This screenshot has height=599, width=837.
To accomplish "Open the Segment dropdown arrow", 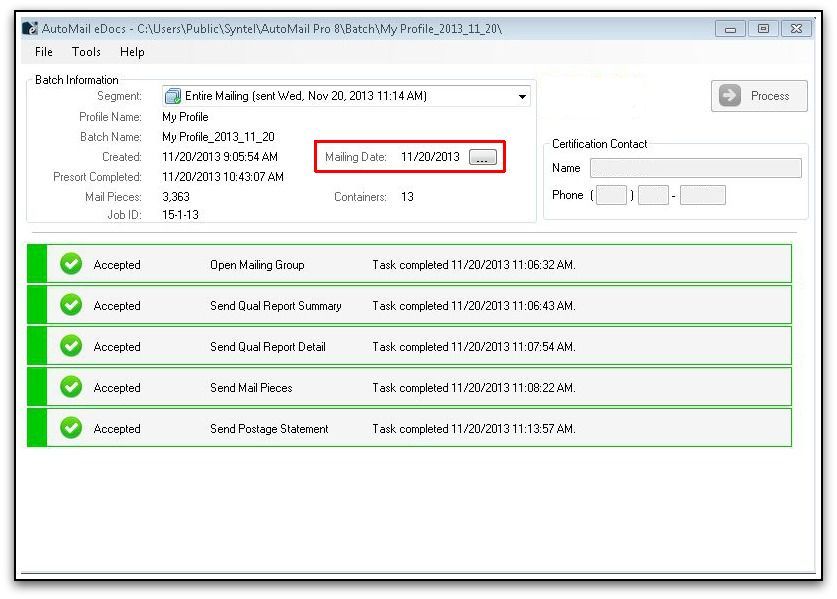I will (522, 97).
